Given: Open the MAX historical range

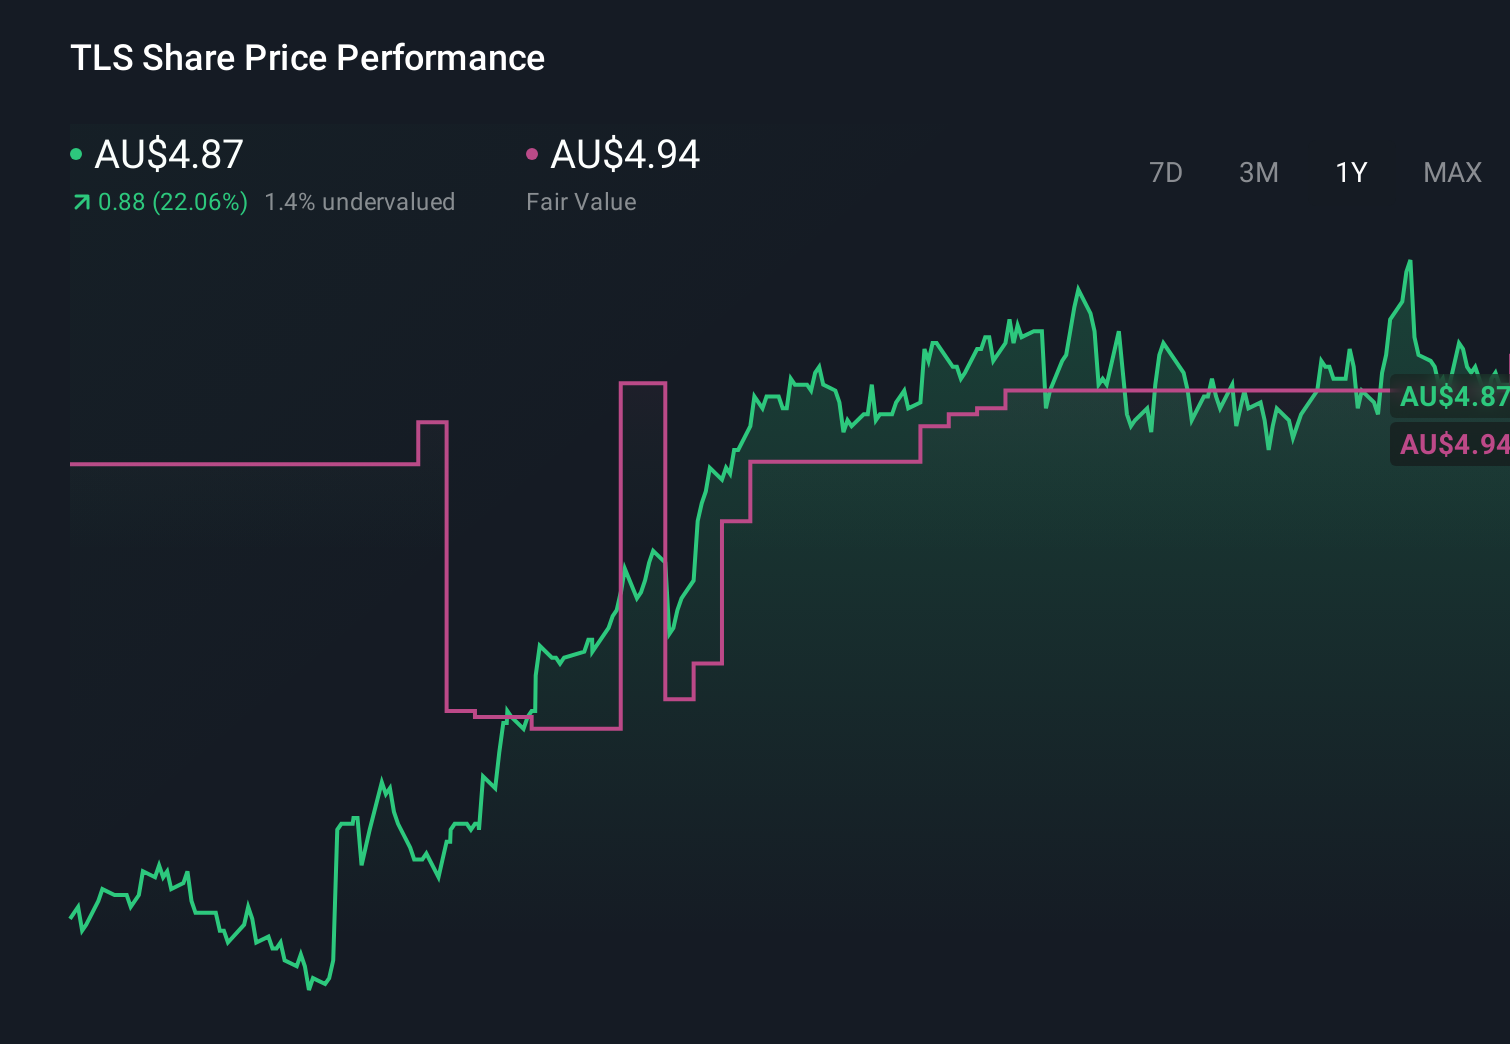Looking at the screenshot, I should click(x=1452, y=172).
